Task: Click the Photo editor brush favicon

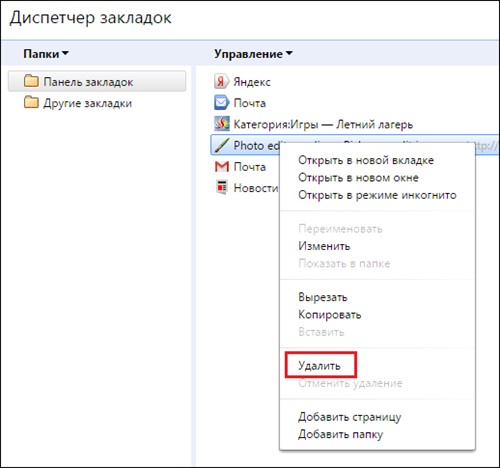Action: click(222, 145)
